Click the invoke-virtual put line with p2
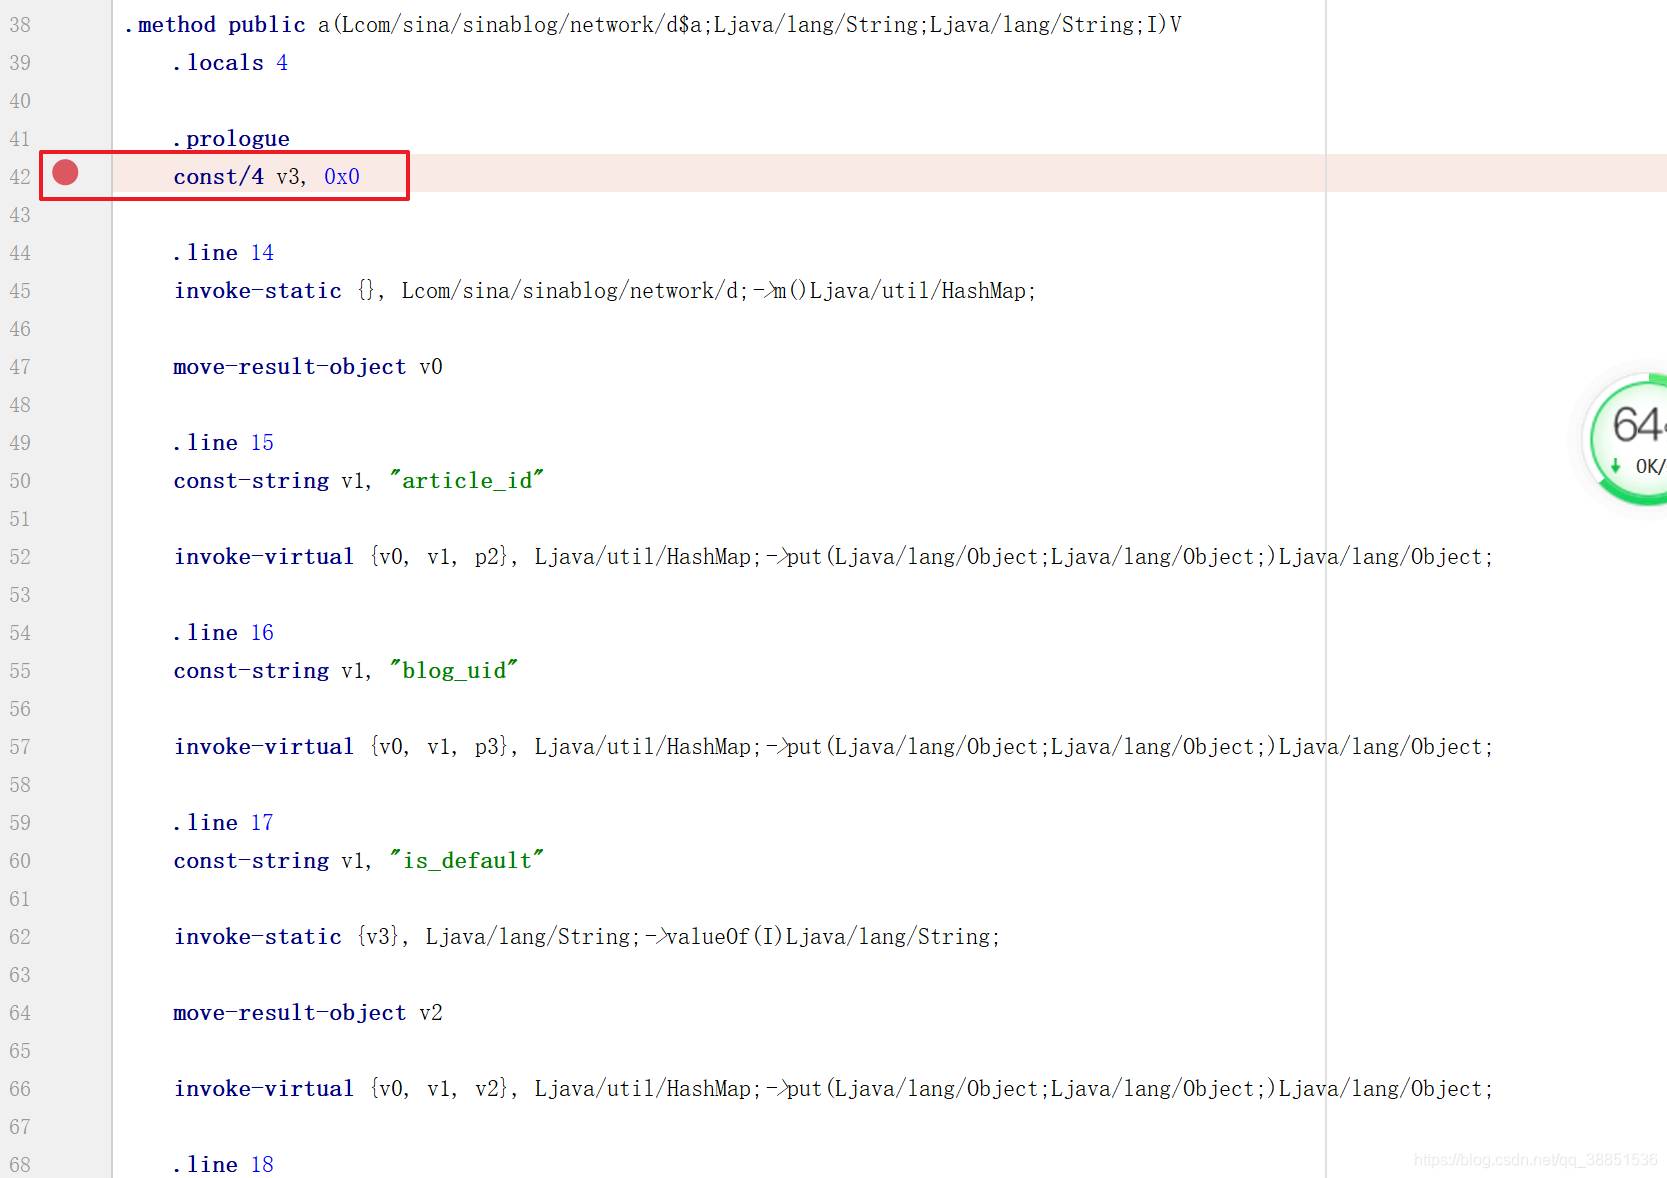The height and width of the screenshot is (1178, 1667). pyautogui.click(x=833, y=557)
